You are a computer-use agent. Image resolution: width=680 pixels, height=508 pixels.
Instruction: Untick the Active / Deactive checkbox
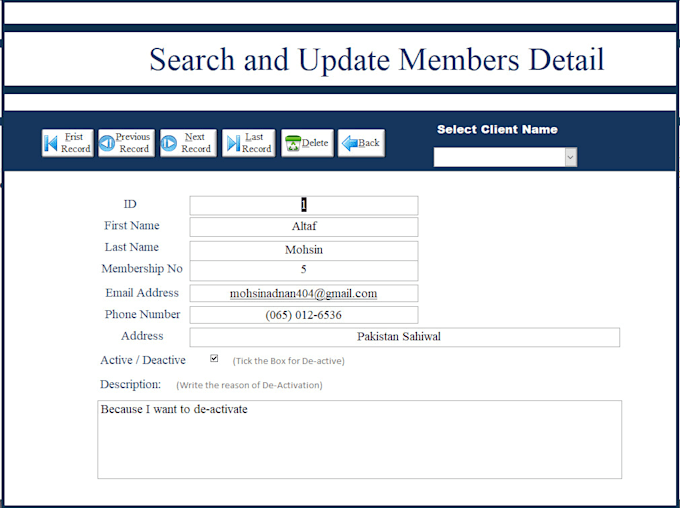(x=214, y=358)
